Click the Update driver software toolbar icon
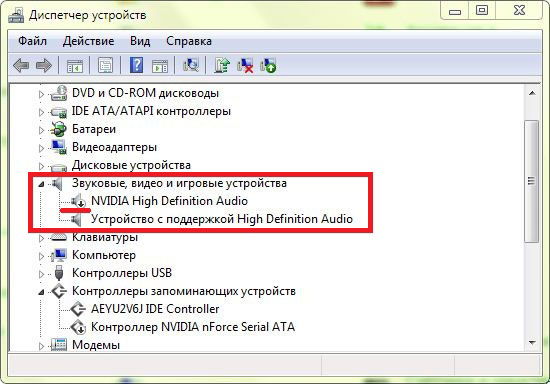550x384 pixels. pyautogui.click(x=222, y=65)
